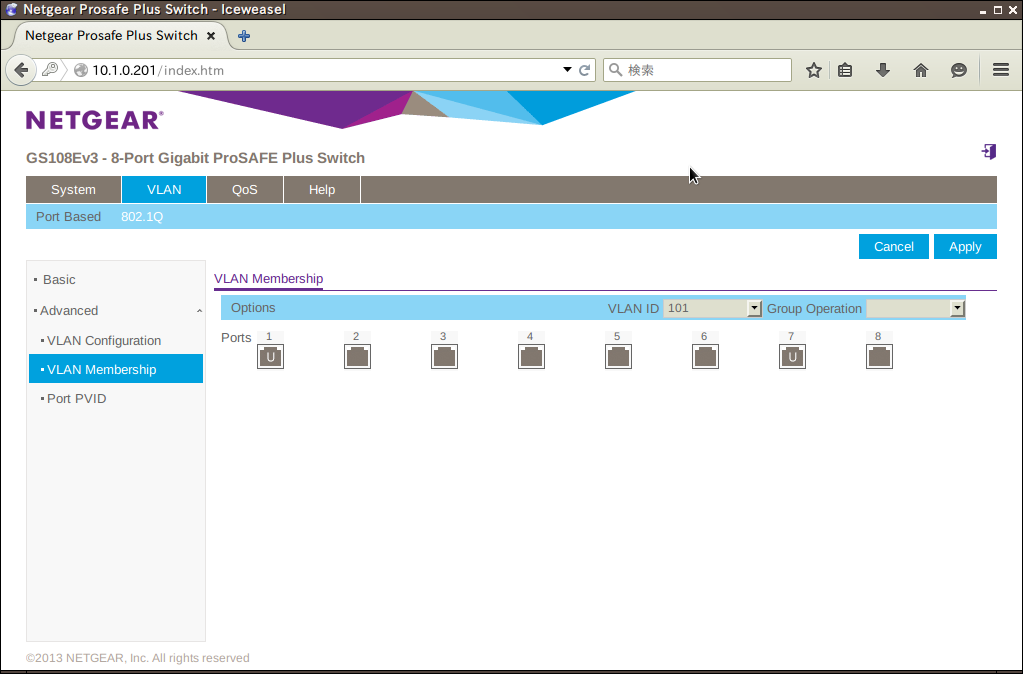Viewport: 1023px width, 674px height.
Task: Open a new browser tab
Action: (244, 36)
